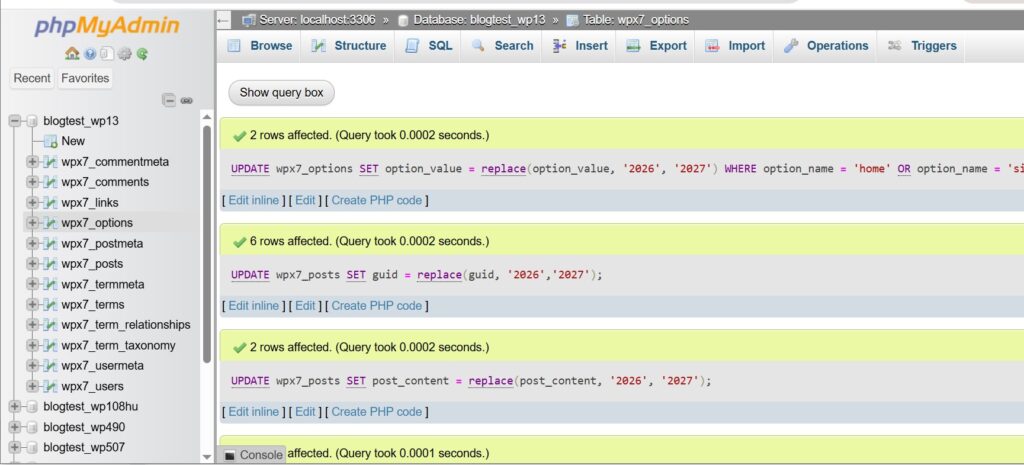Click UPDATE keyword in the guid query
This screenshot has width=1024, height=465.
point(250,275)
